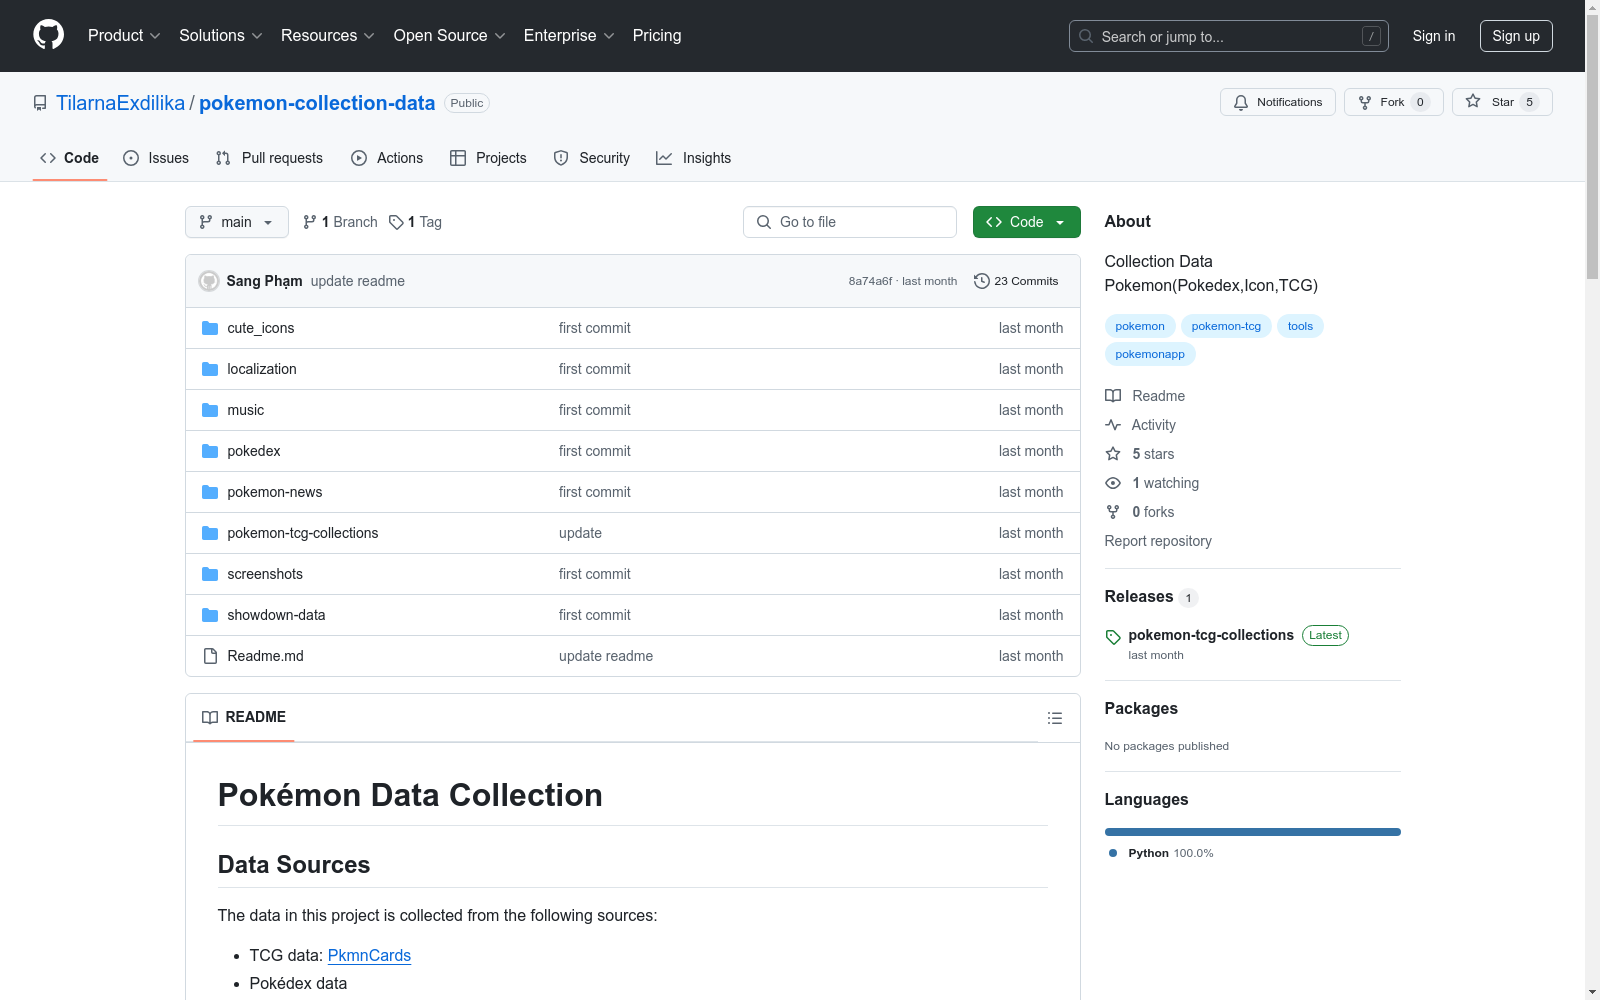Image resolution: width=1600 pixels, height=1000 pixels.
Task: Expand the Solutions menu
Action: click(x=220, y=35)
